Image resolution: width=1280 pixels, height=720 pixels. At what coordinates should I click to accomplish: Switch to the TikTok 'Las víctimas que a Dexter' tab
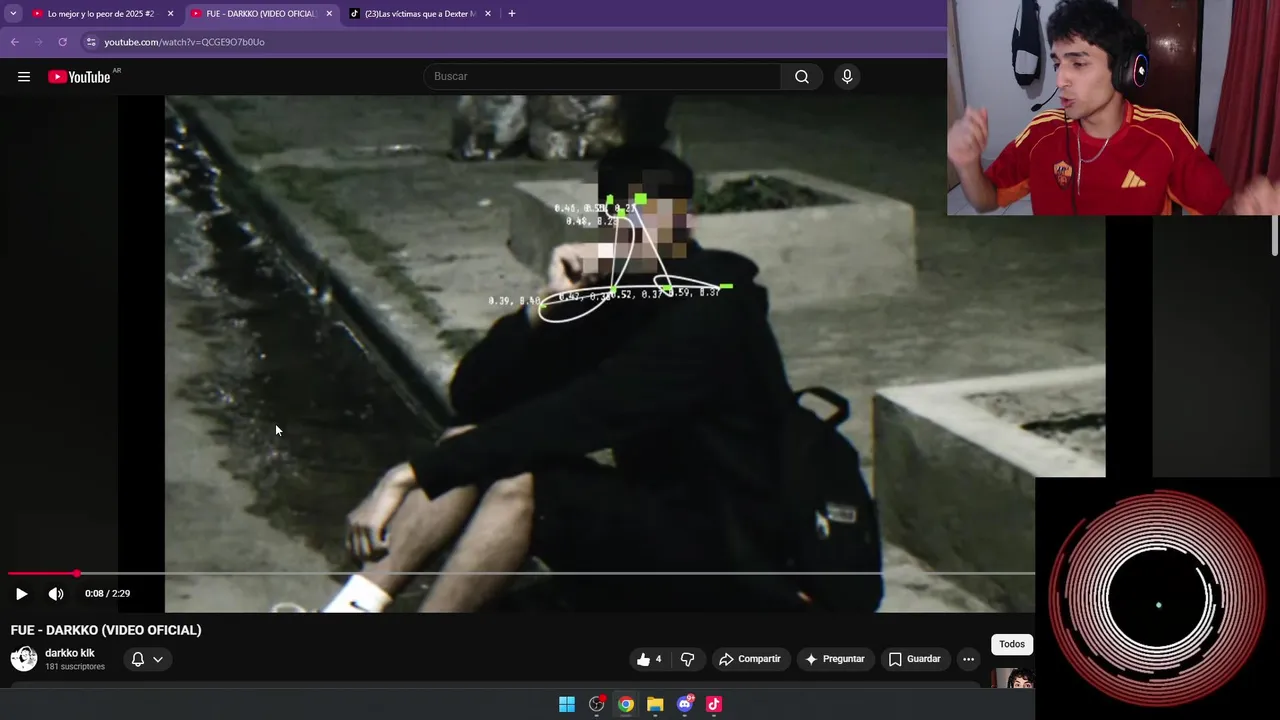coord(420,14)
